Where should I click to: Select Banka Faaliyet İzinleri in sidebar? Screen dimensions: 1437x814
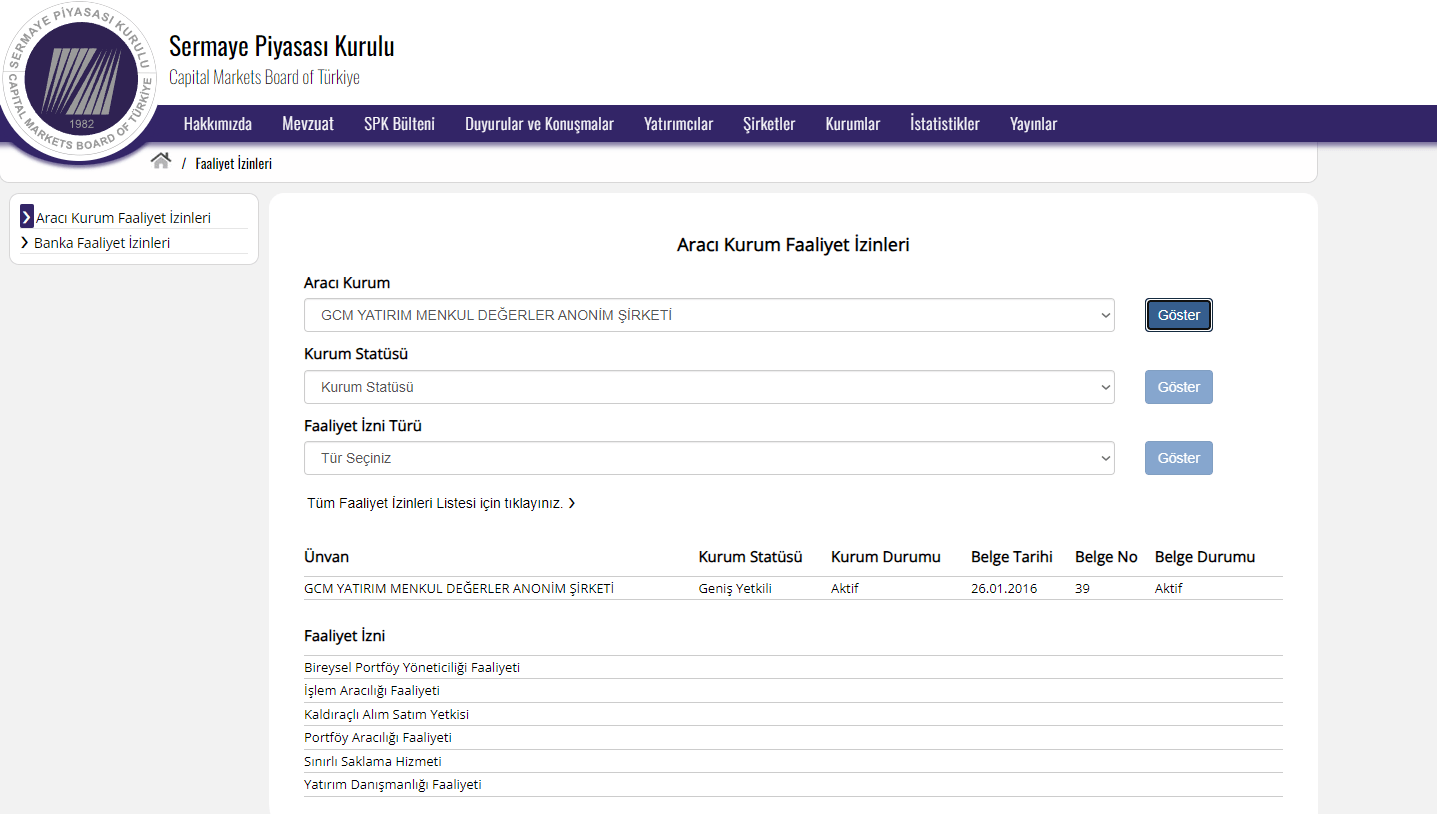click(102, 243)
